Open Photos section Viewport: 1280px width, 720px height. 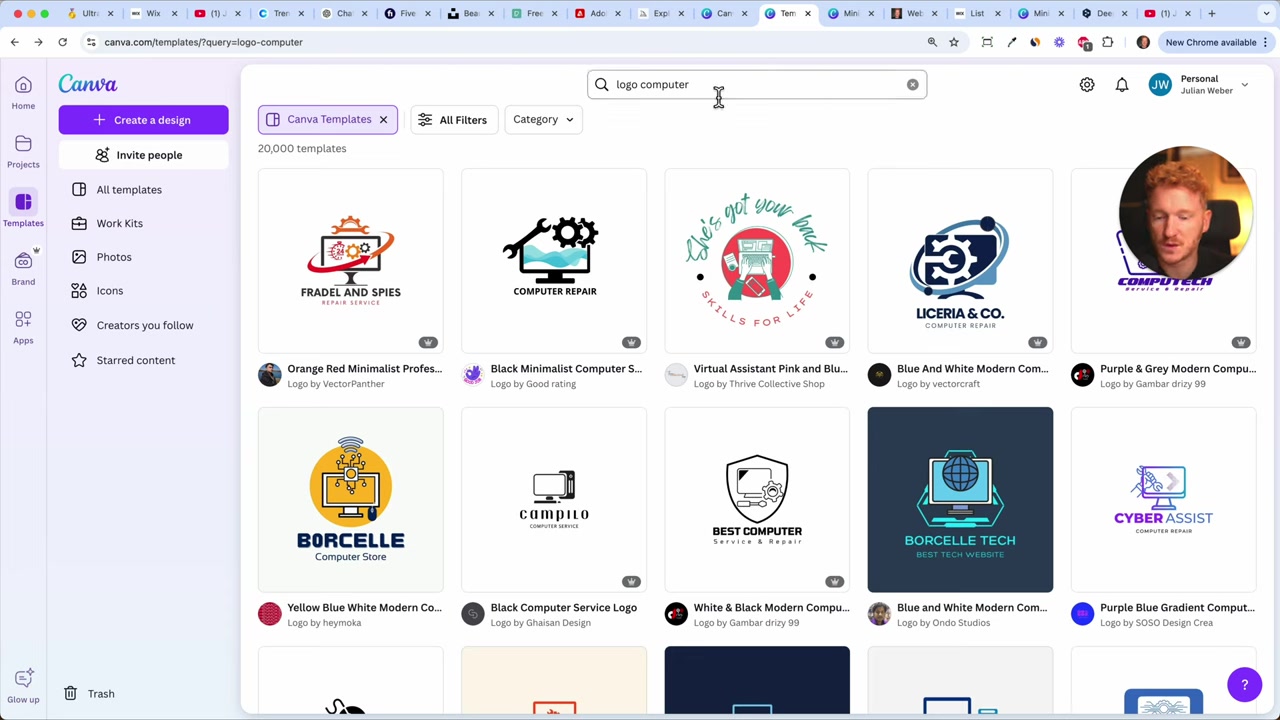pyautogui.click(x=114, y=257)
